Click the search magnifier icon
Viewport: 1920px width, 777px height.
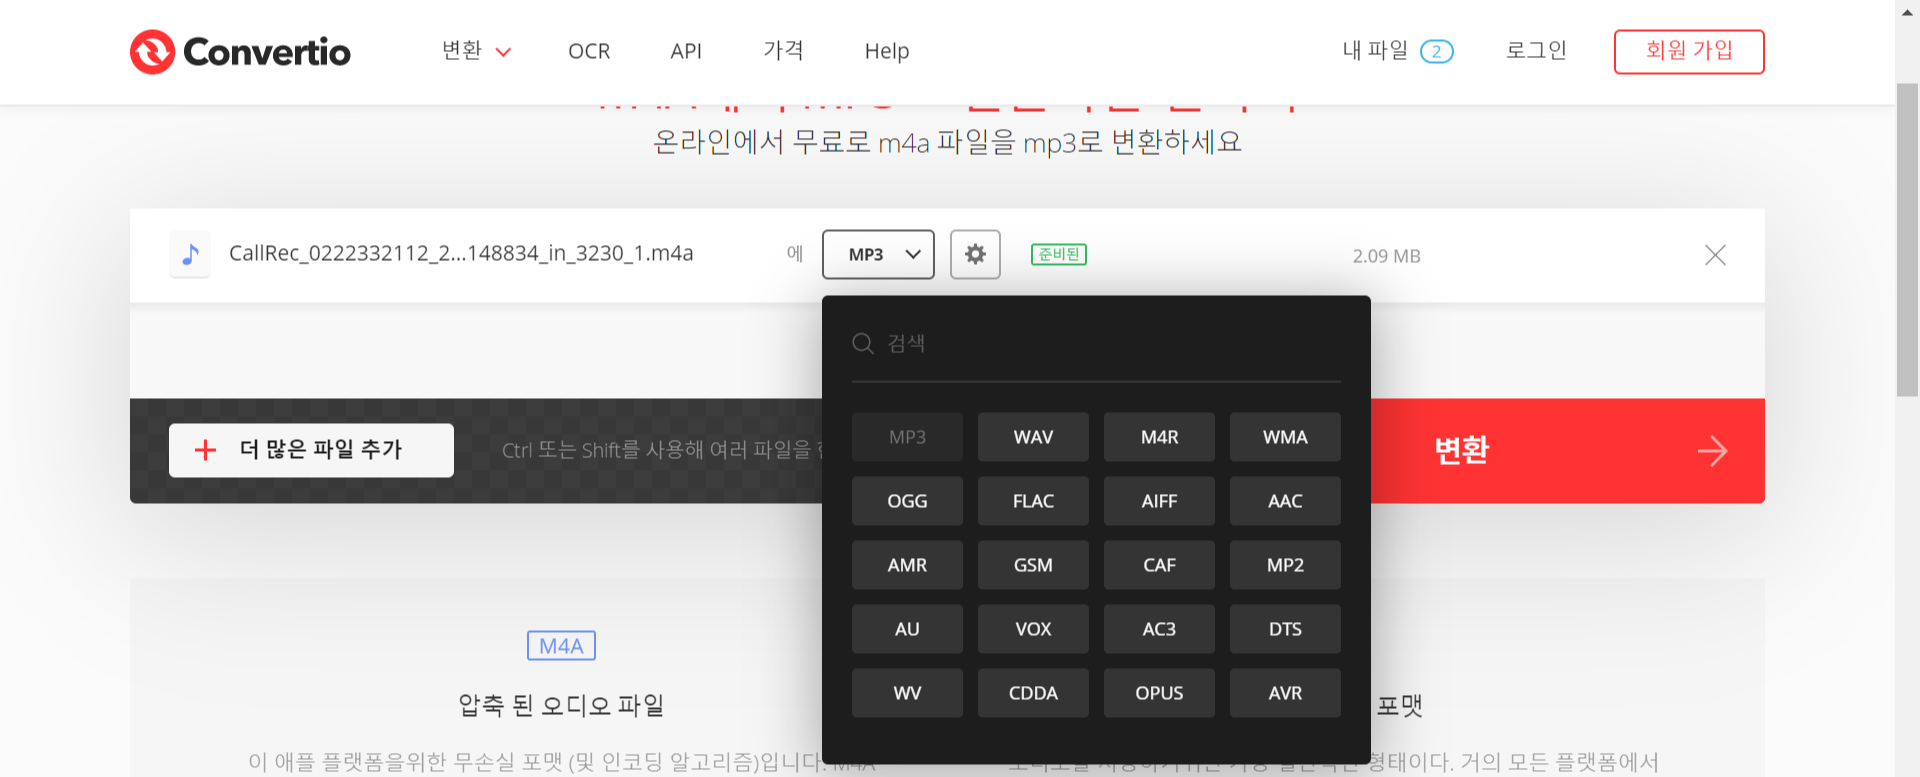[863, 344]
